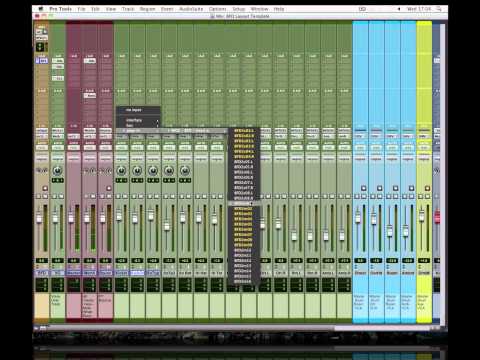Viewport: 480px width, 360px height.
Task: Click the volume readout under the first blue fader
Action: [x=360, y=260]
